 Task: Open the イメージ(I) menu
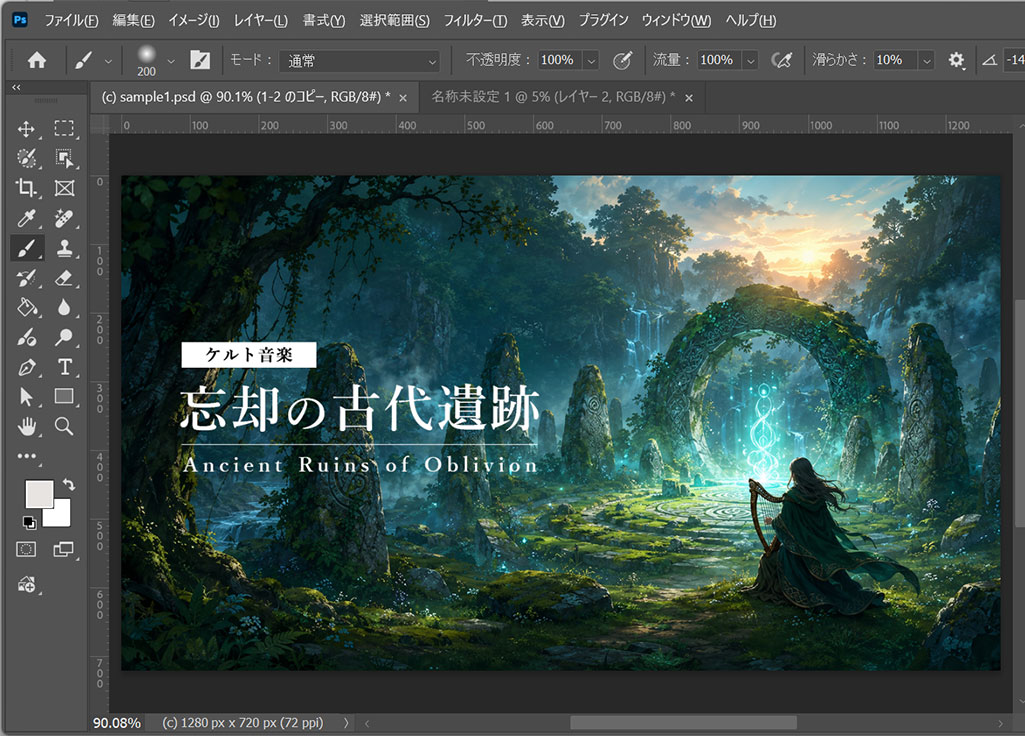pyautogui.click(x=193, y=20)
